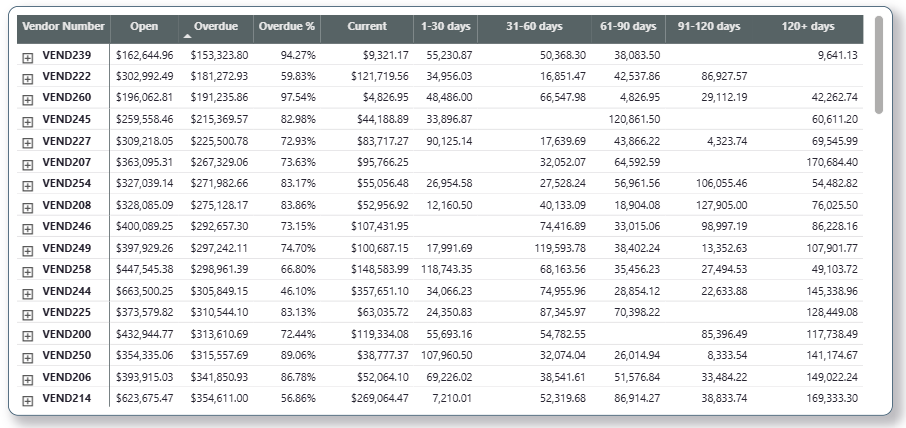Select vendor name VEND208

coord(66,205)
